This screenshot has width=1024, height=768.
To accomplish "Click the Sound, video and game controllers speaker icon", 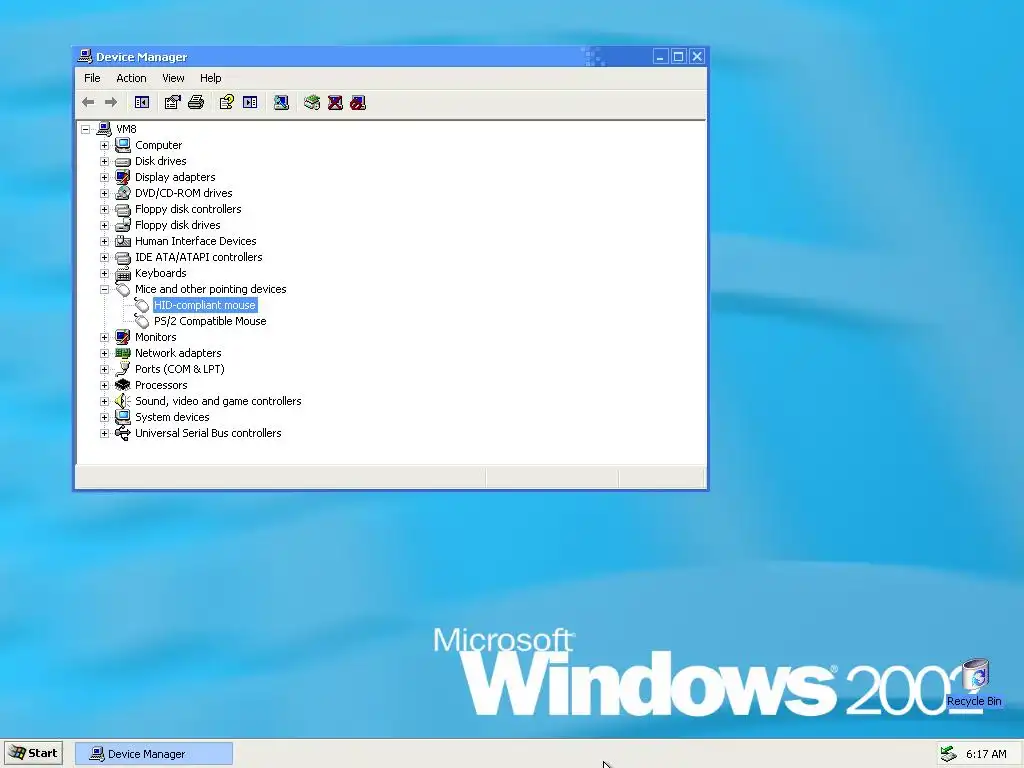I will coord(122,401).
